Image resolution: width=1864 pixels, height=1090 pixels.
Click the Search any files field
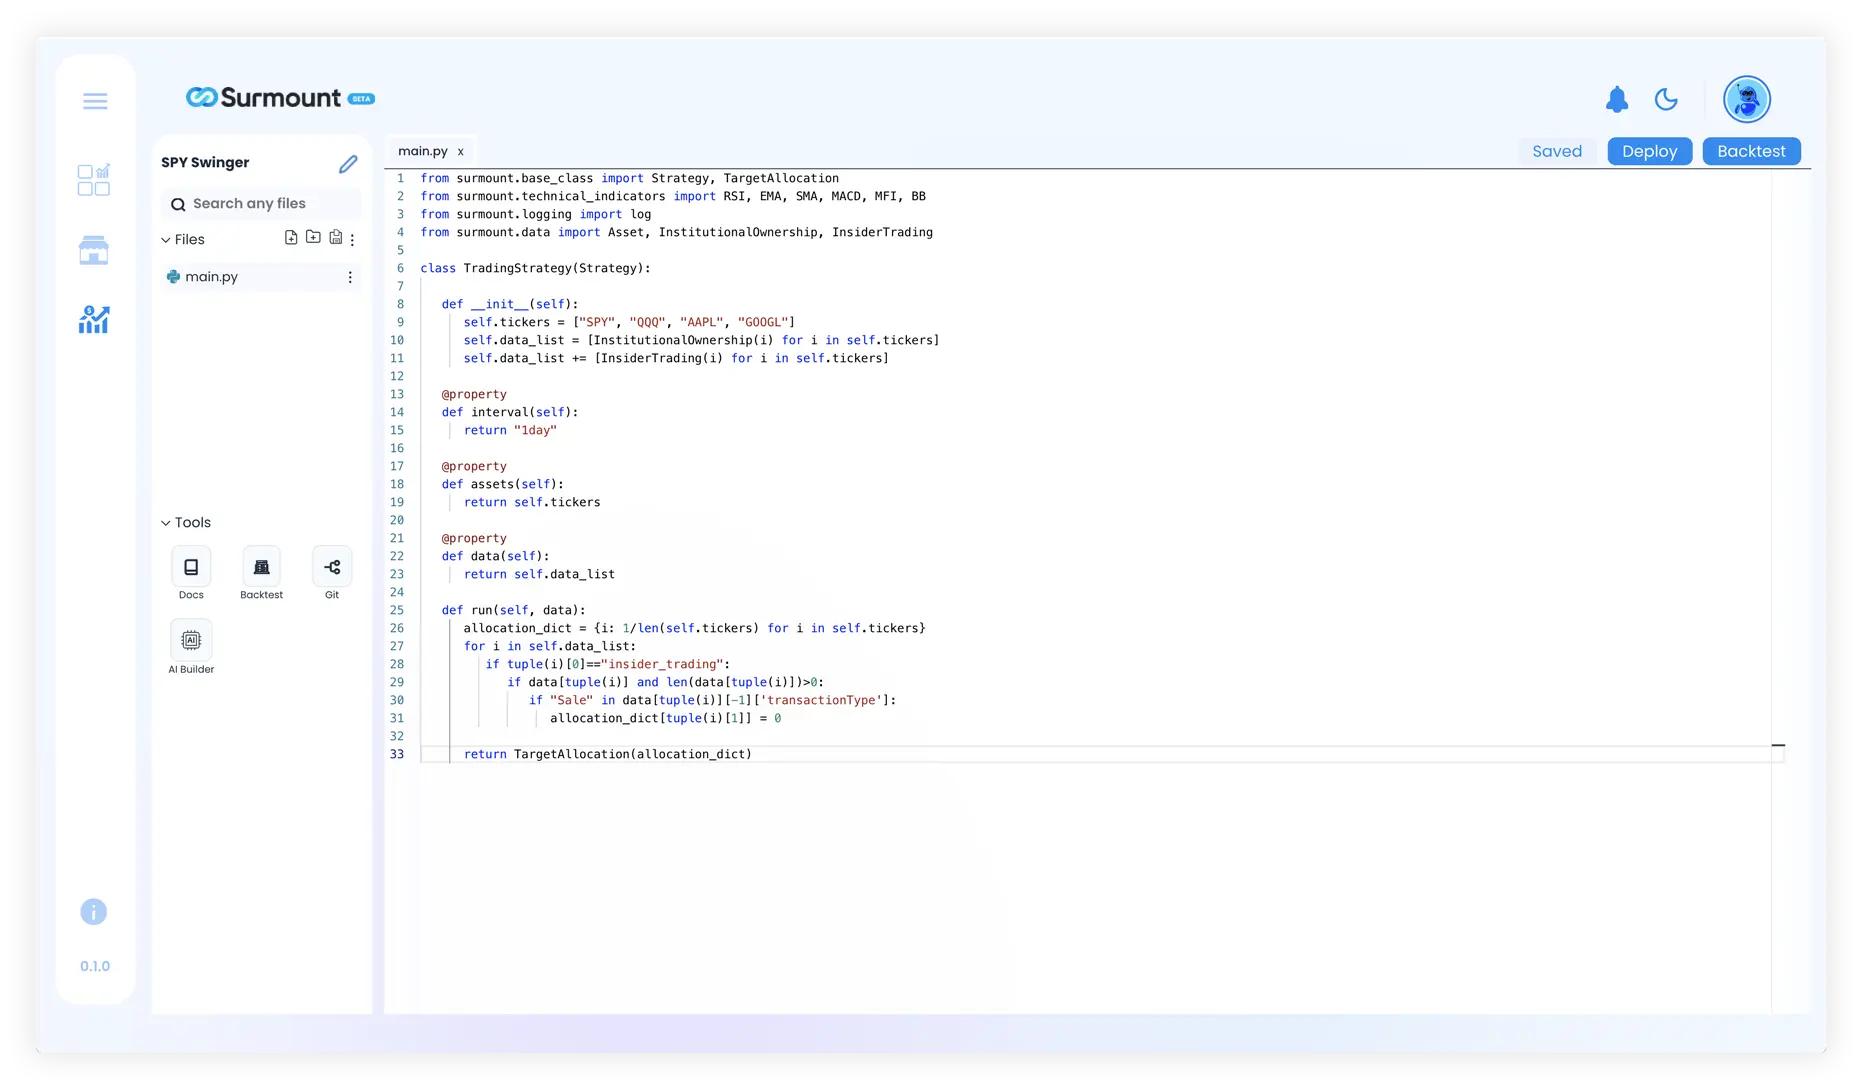(262, 204)
